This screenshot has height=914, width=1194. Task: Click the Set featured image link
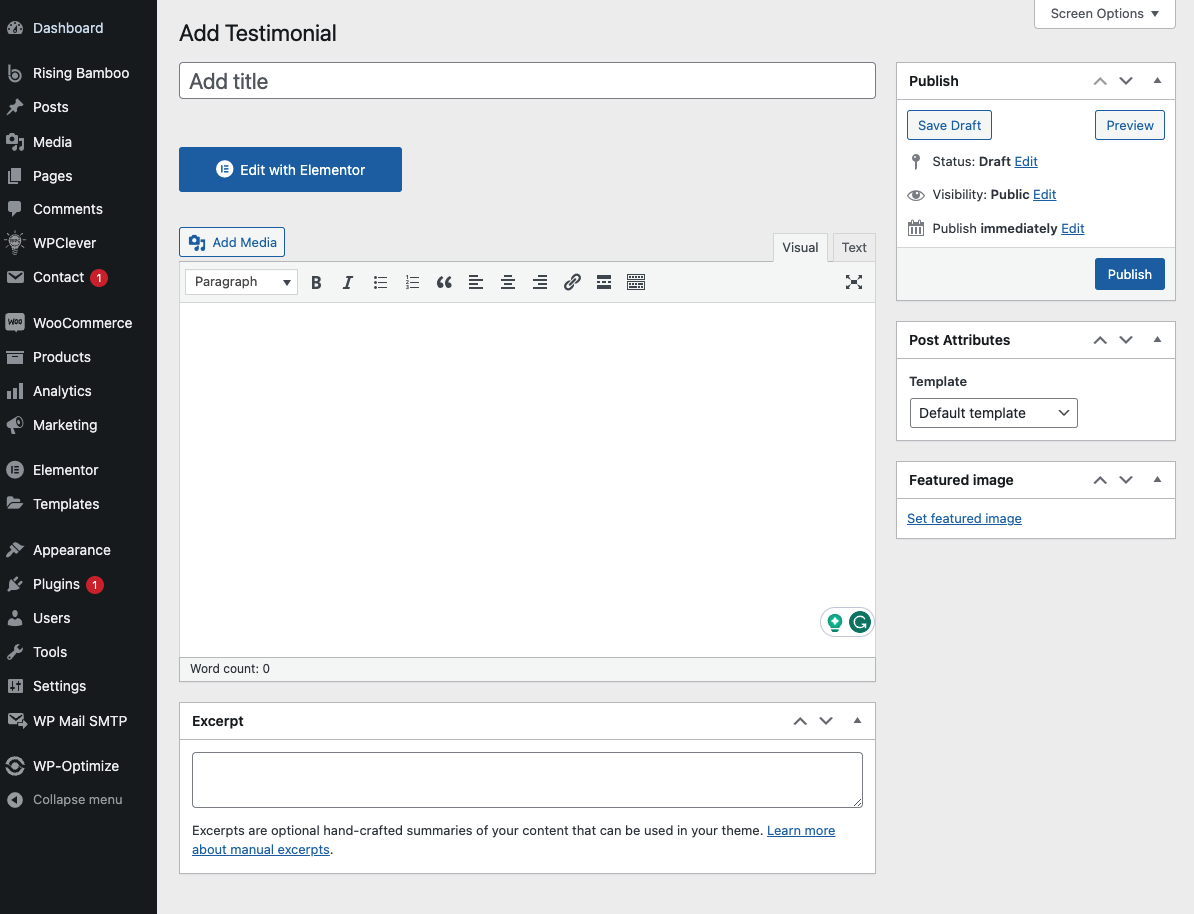click(x=964, y=518)
